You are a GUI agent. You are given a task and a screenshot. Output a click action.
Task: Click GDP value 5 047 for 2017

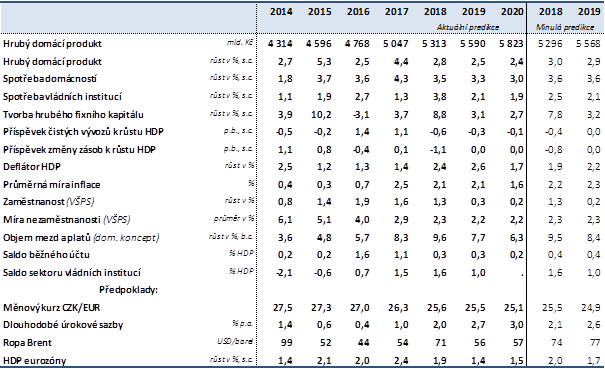pos(395,44)
